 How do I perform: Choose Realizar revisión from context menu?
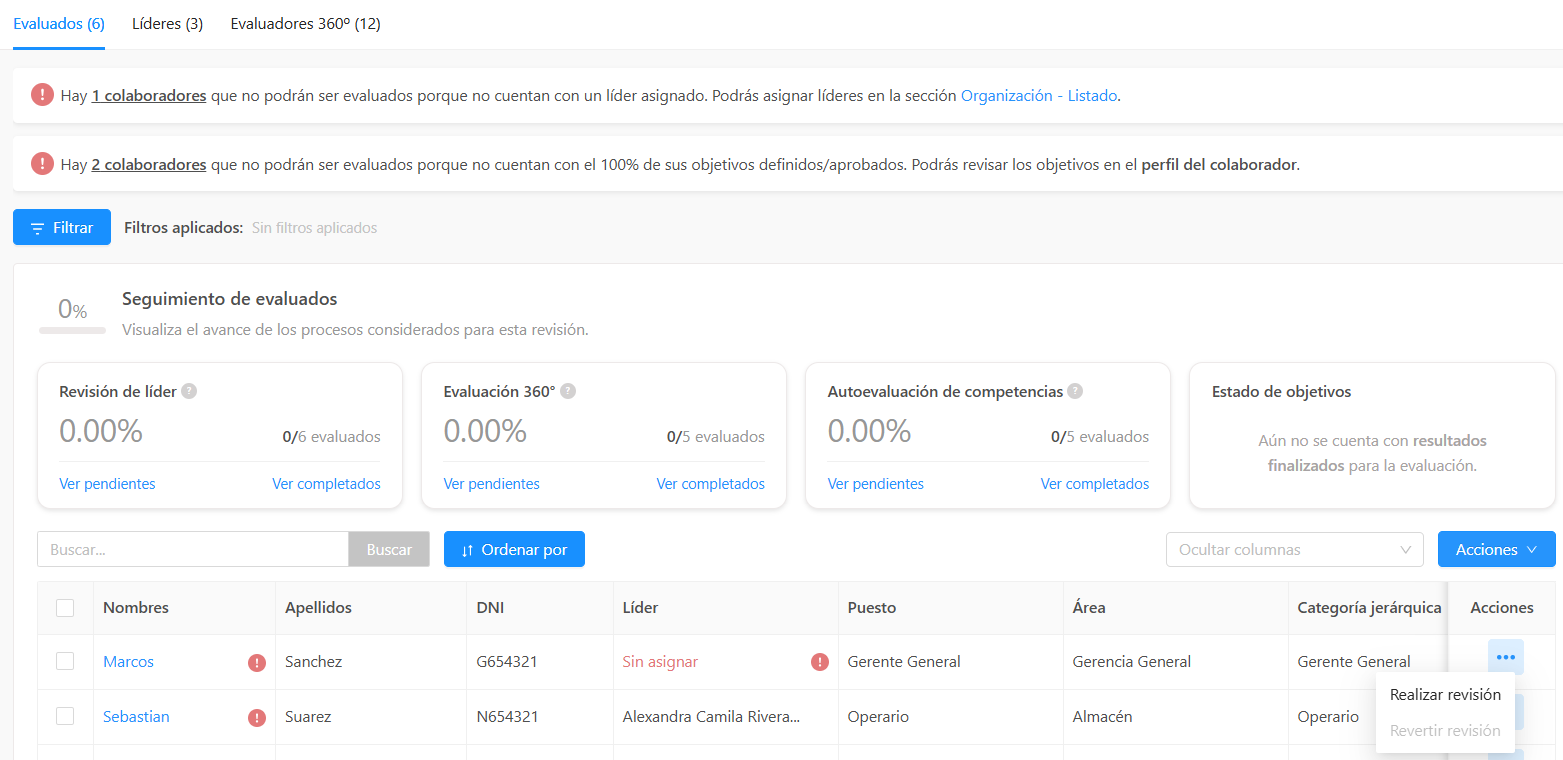pos(1445,694)
